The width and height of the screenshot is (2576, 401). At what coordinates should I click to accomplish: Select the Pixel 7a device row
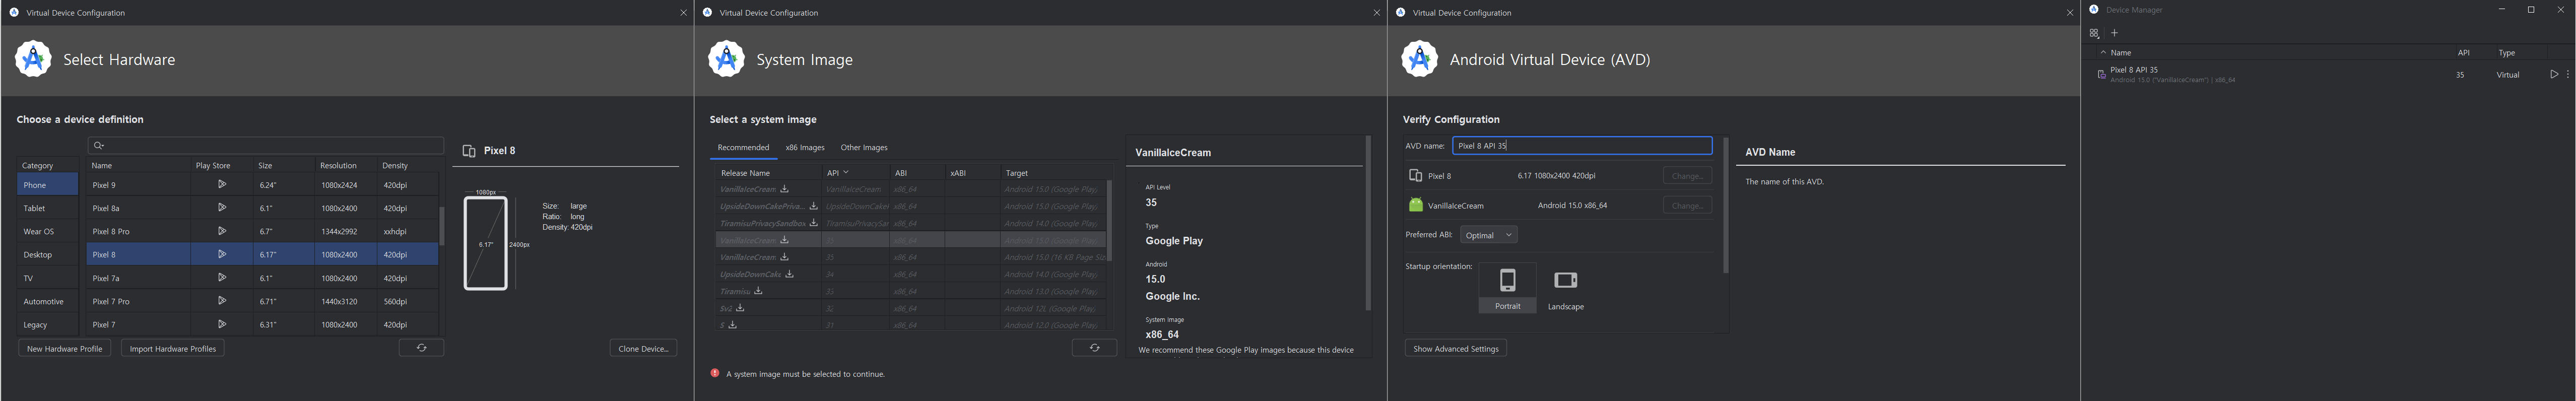[x=263, y=278]
